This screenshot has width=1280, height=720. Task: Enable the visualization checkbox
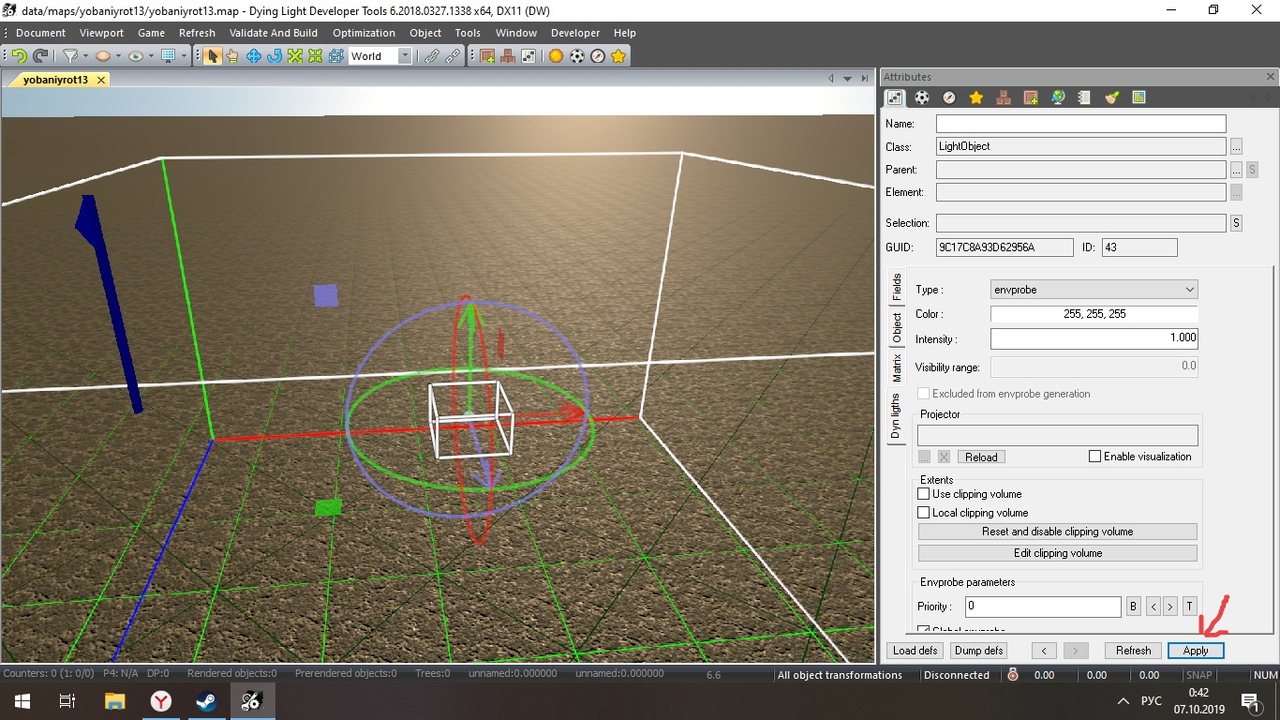(x=1095, y=457)
